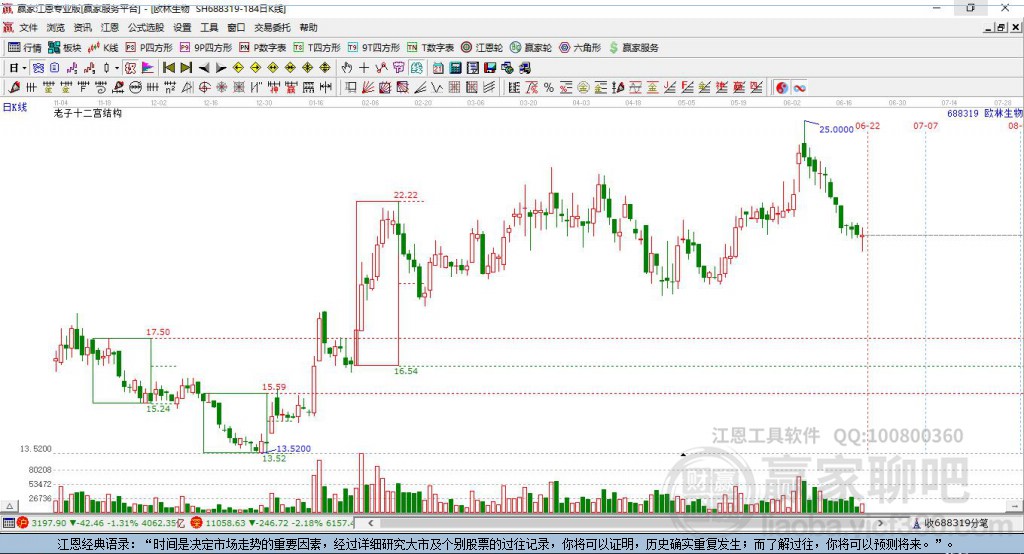
Task: Open the T四方形 tool
Action: tap(317, 48)
